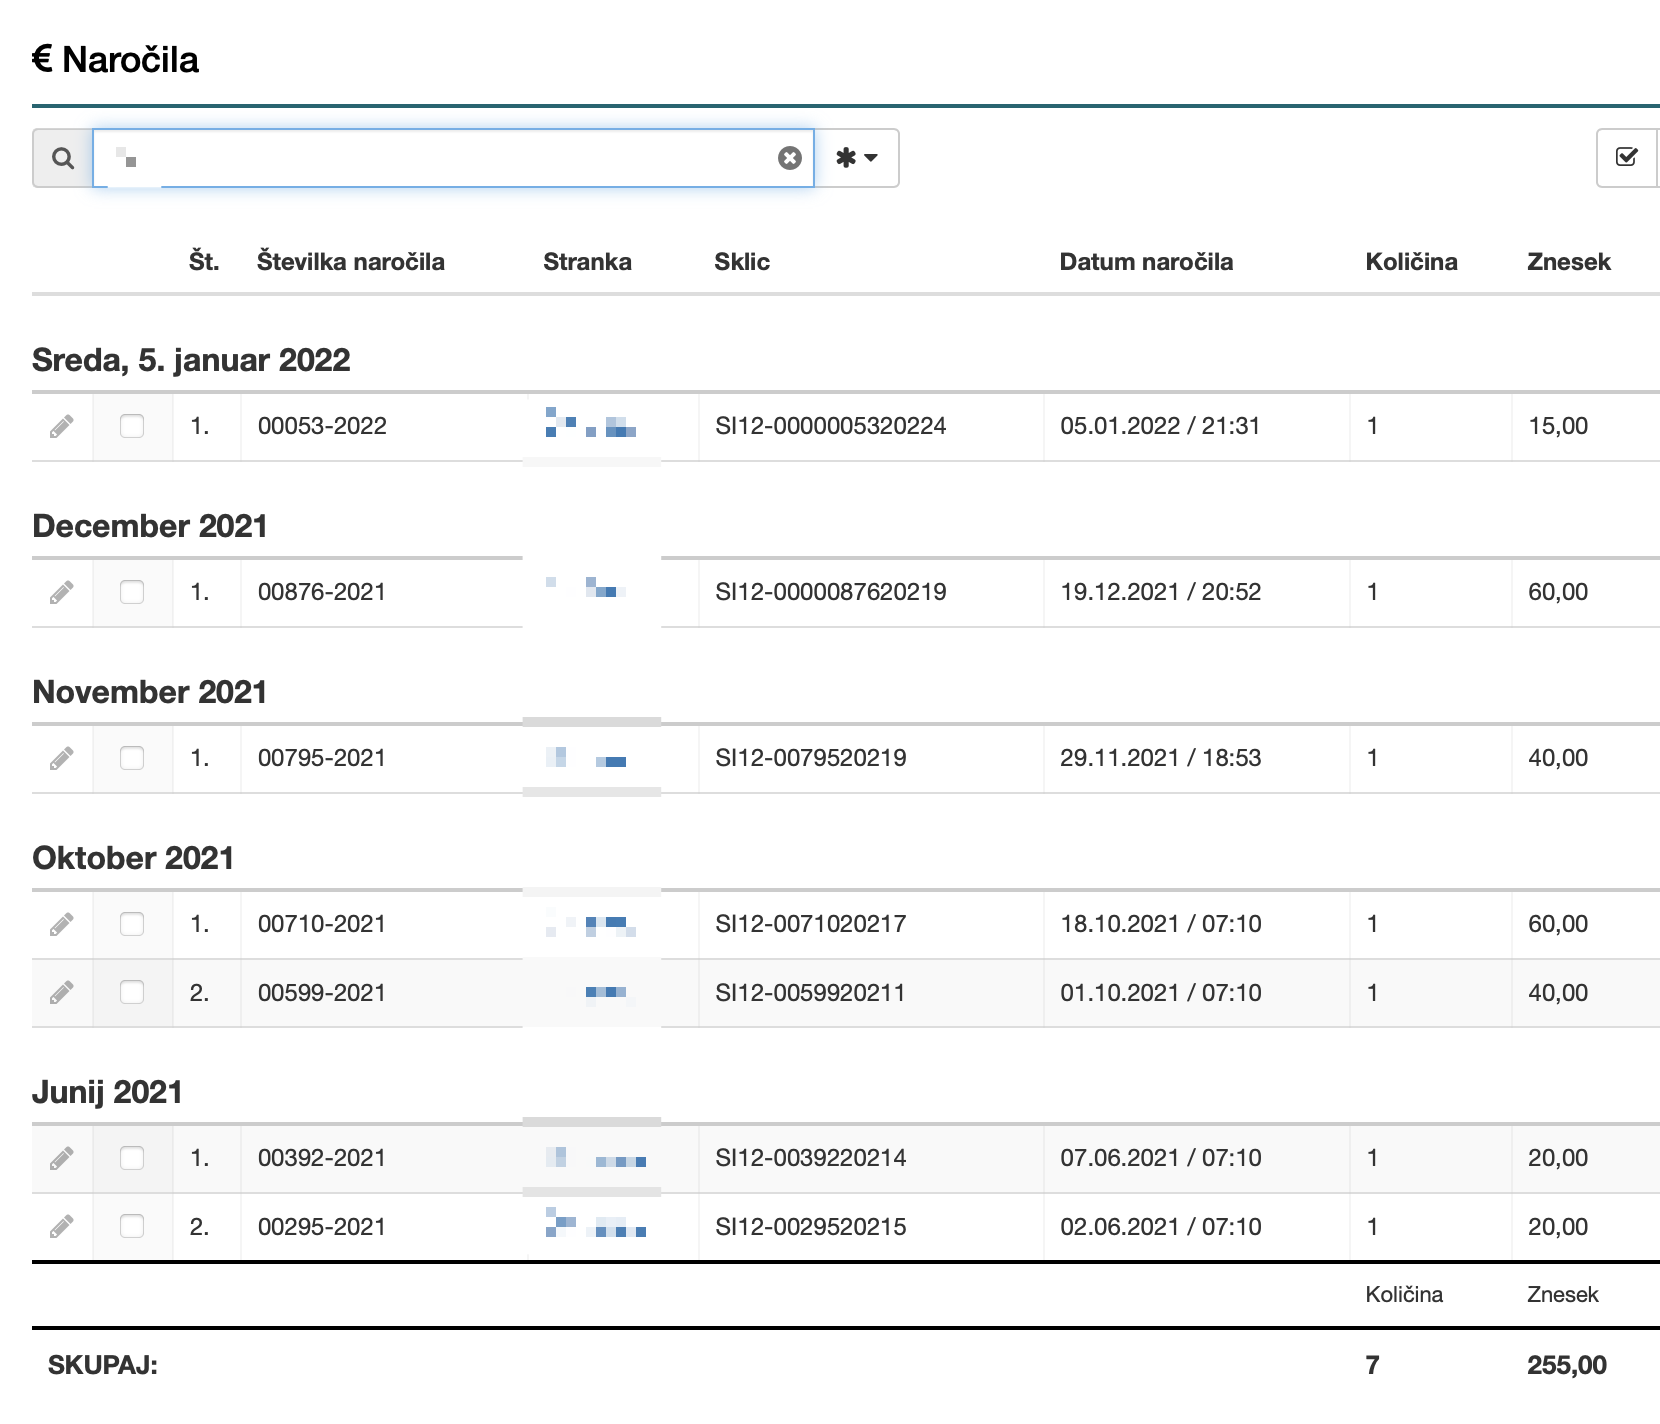Click the Stranka column header
1660x1424 pixels.
[x=587, y=262]
